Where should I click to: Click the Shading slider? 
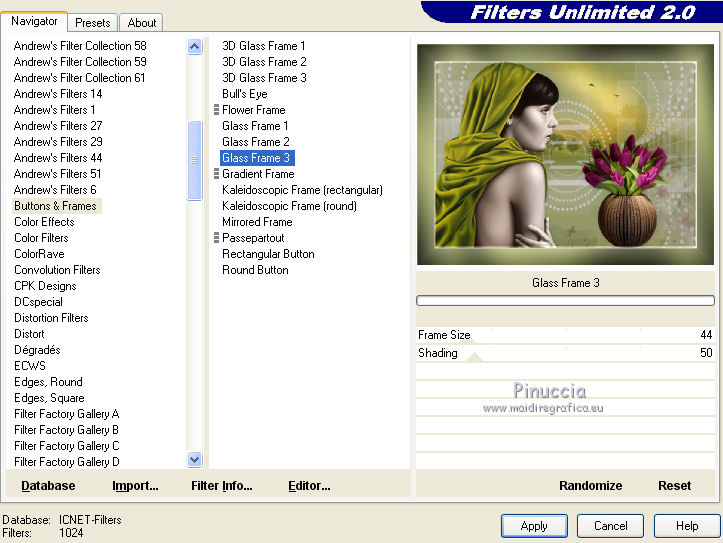point(565,353)
